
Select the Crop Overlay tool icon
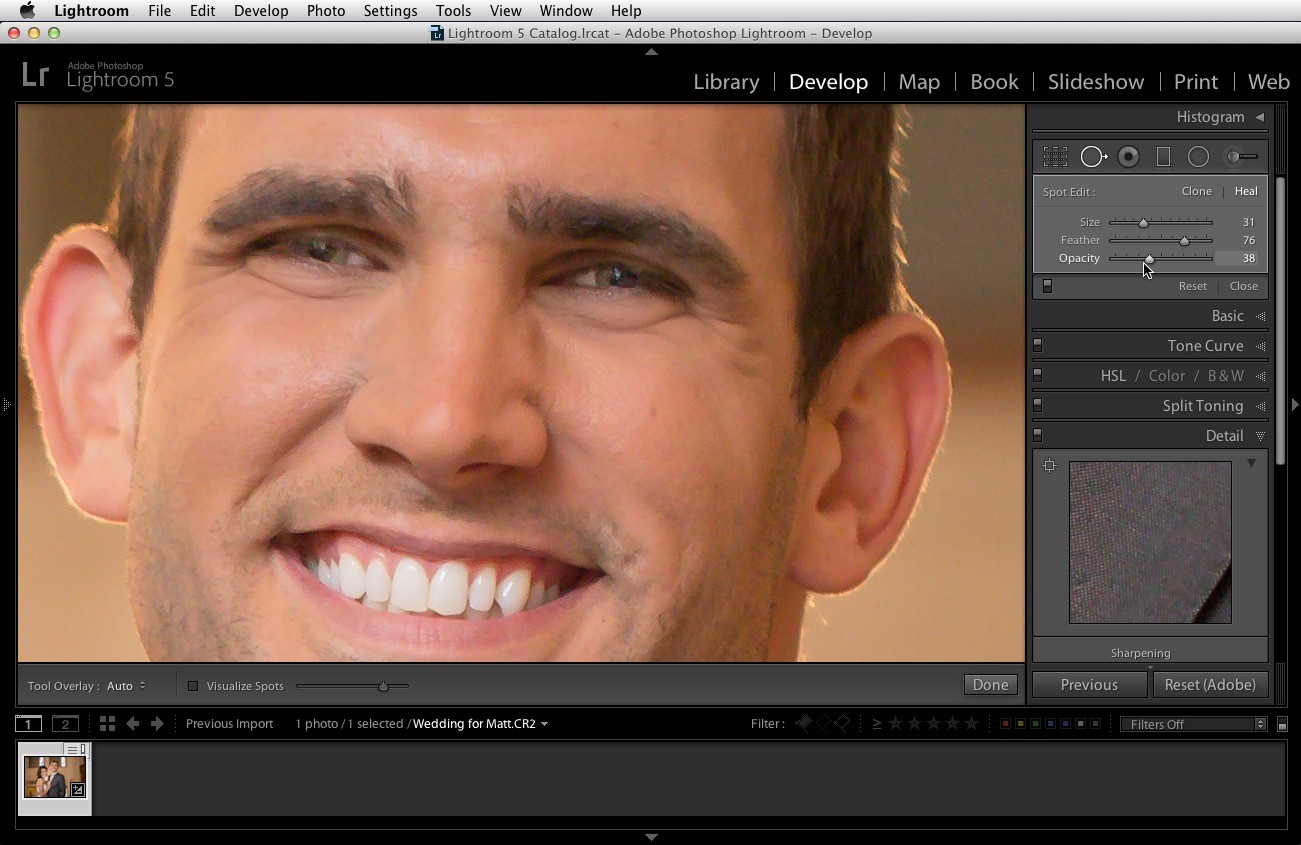pyautogui.click(x=1055, y=157)
